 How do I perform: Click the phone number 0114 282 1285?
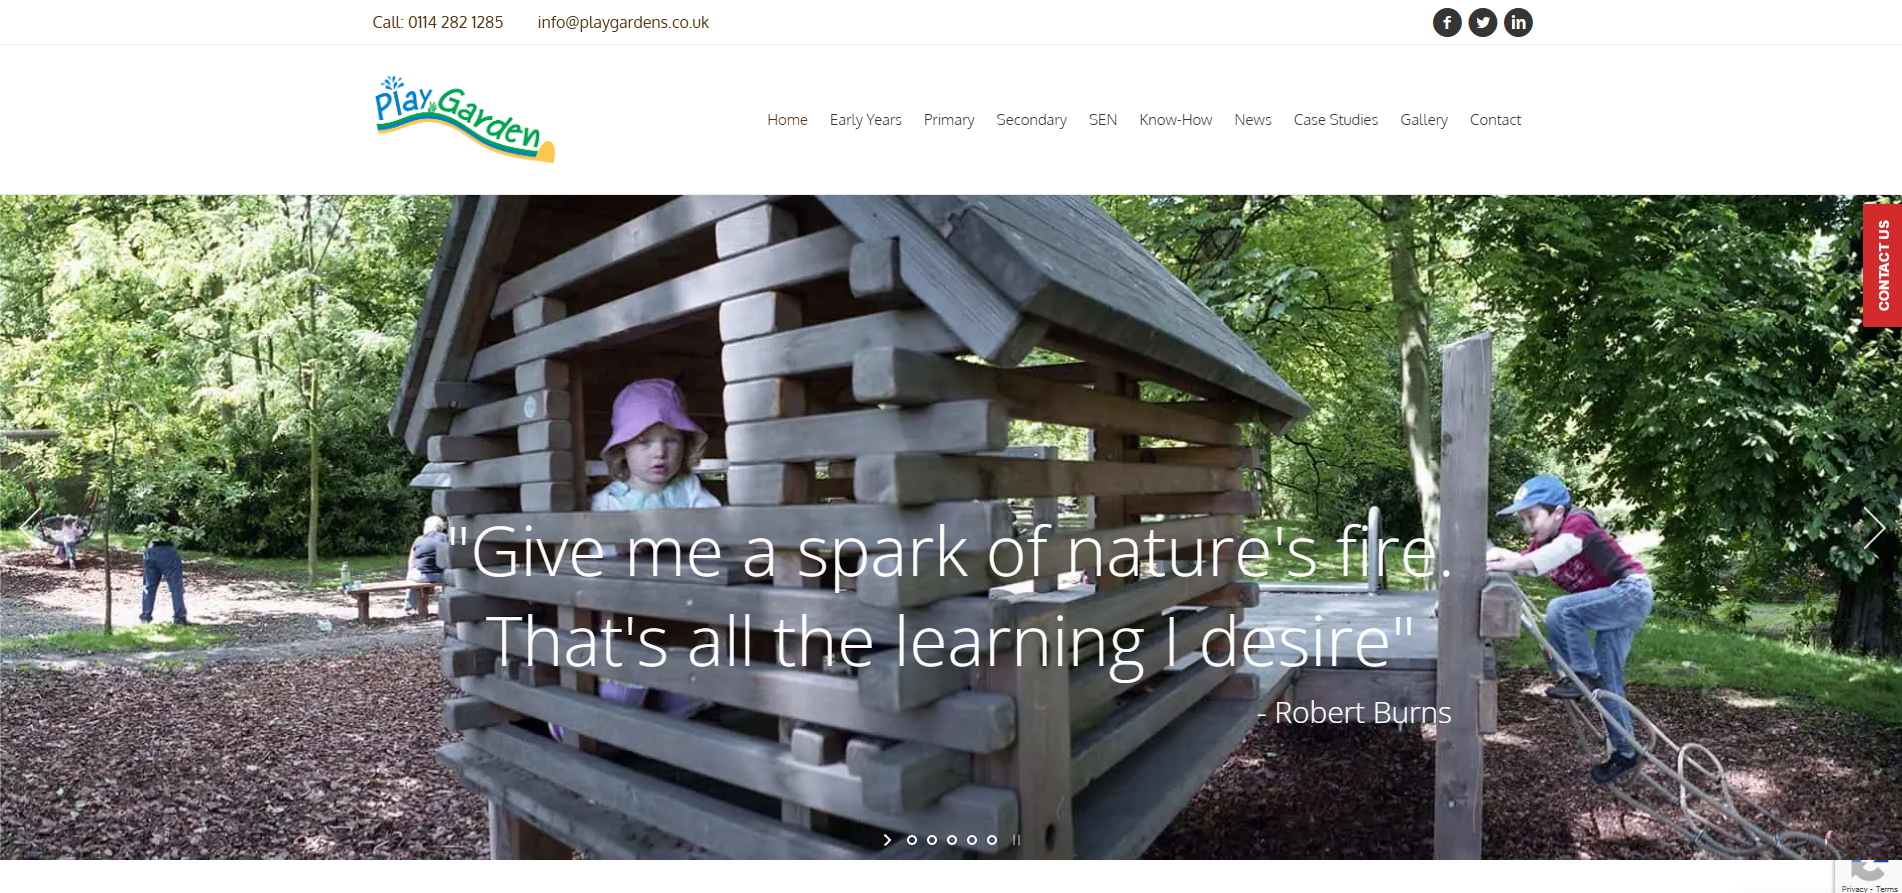[455, 22]
